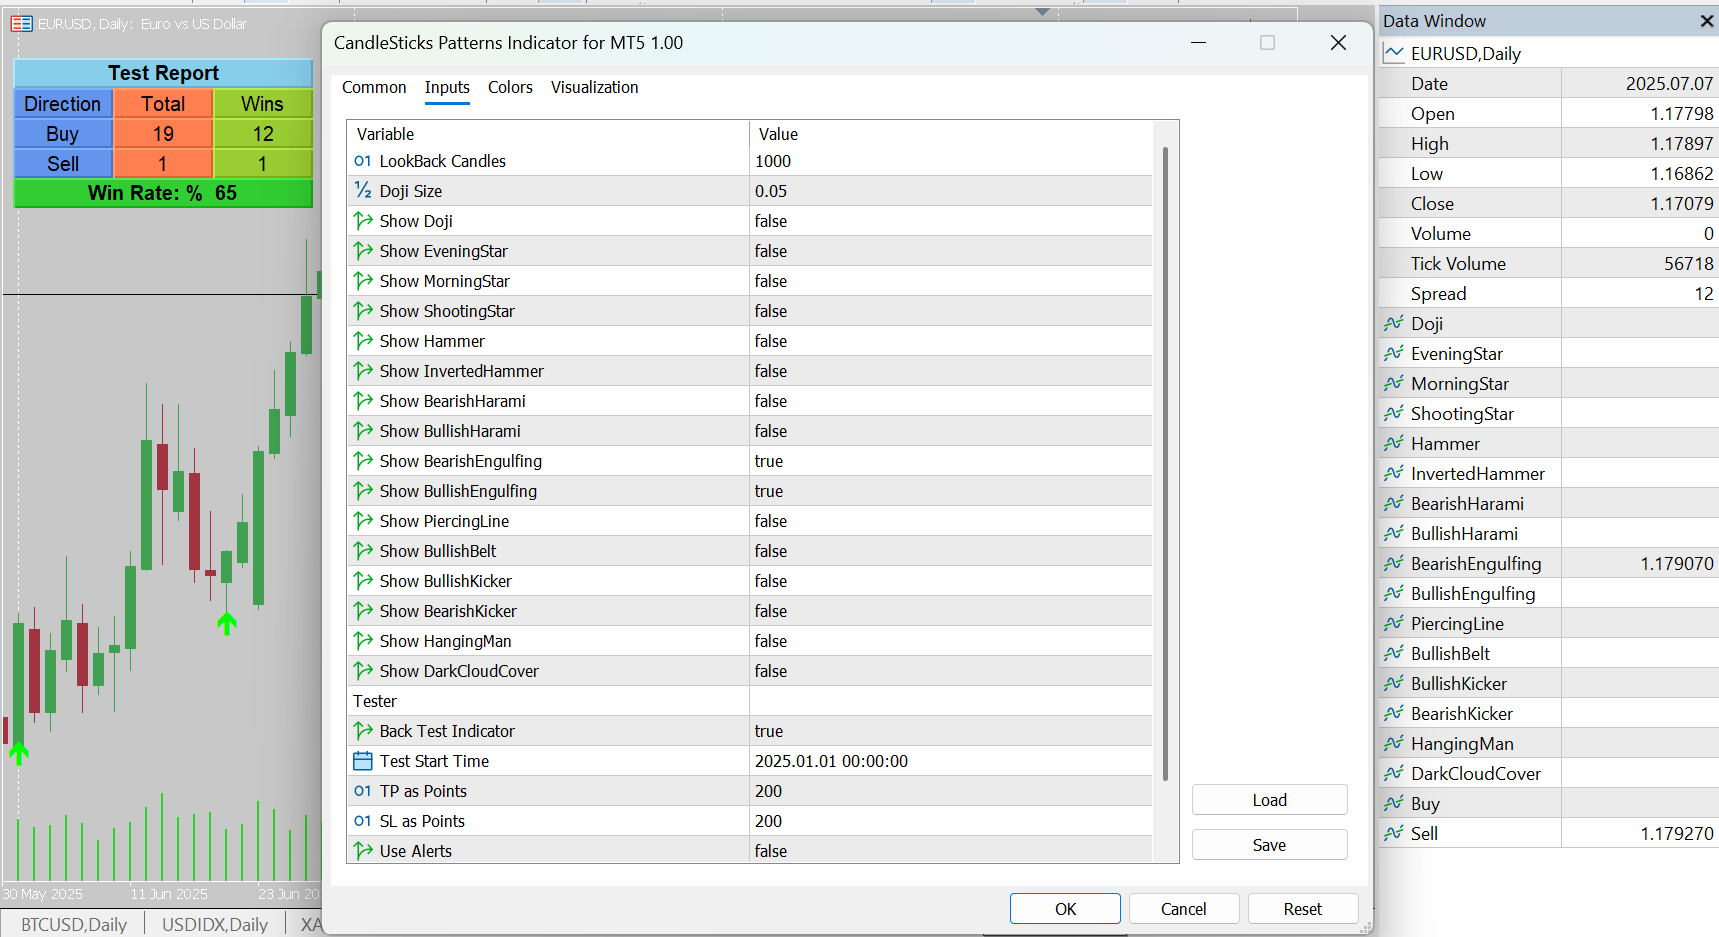
Task: Click the EURUSD,Daily chart icon in Data Window
Action: point(1393,53)
